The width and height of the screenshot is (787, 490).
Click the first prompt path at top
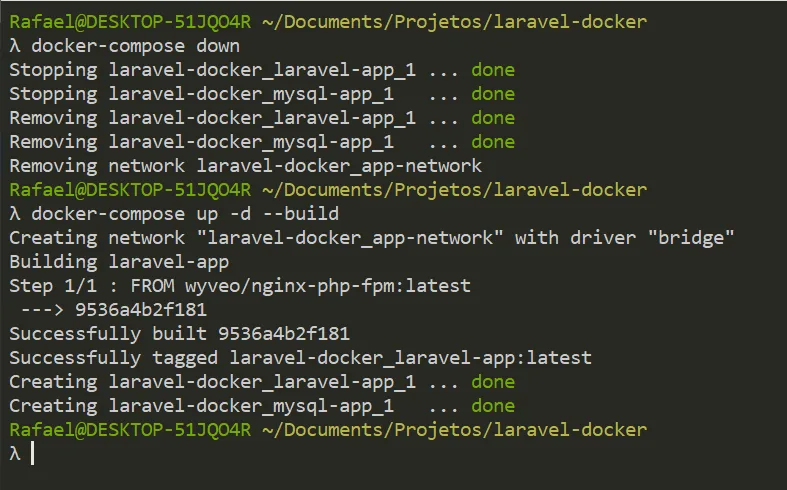[x=455, y=22]
